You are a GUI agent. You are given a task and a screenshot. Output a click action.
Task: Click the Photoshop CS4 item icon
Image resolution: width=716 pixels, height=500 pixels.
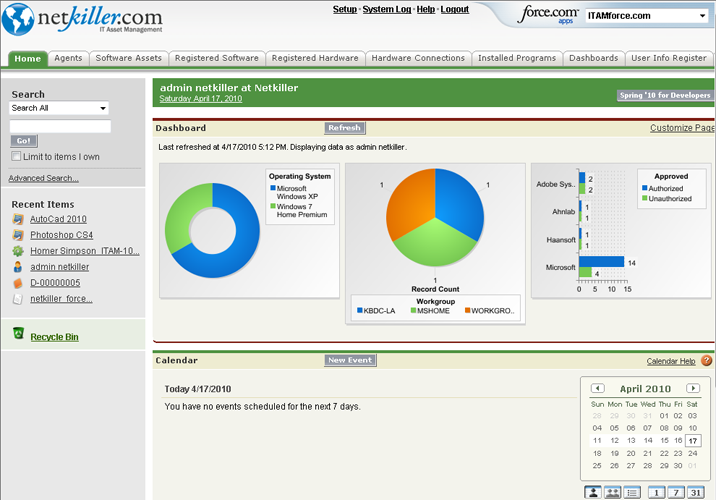18,235
